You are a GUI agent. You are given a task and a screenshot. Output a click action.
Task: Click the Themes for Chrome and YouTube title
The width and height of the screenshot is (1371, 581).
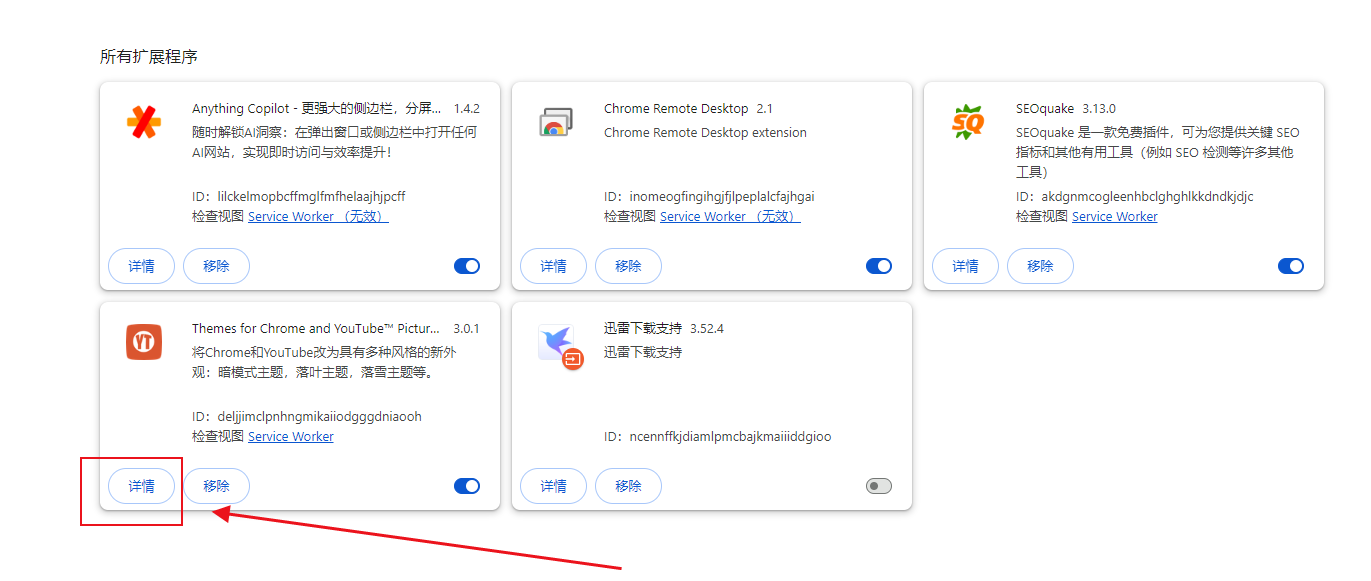317,329
